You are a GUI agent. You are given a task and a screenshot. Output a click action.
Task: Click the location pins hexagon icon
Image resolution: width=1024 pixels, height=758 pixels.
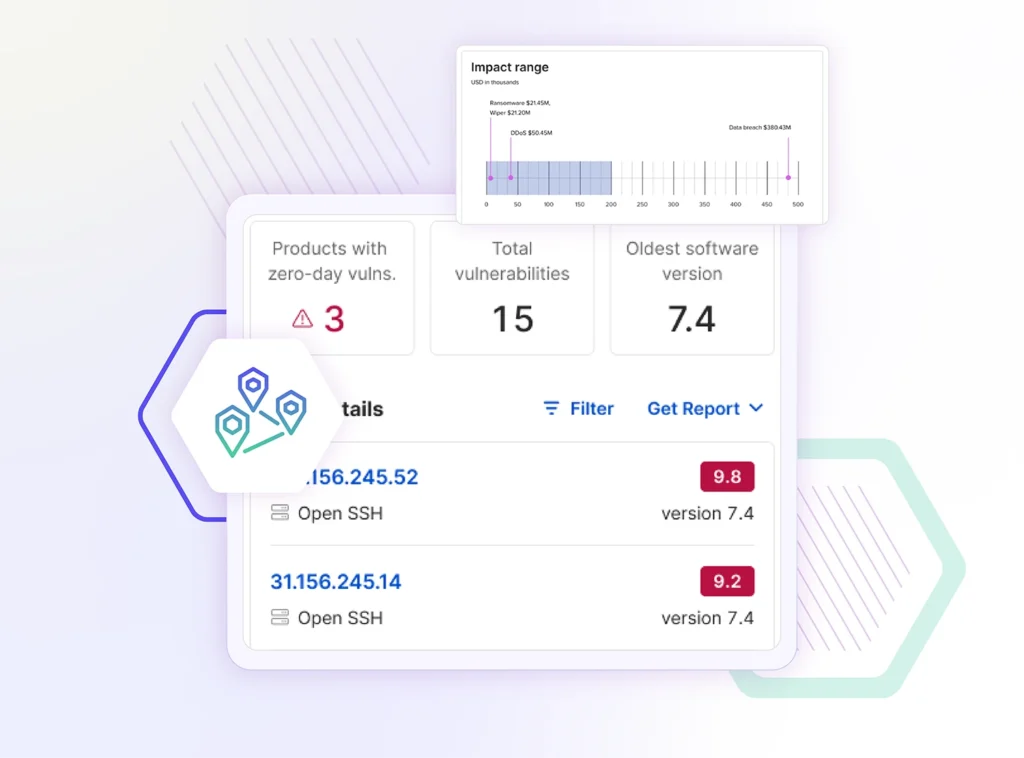coord(258,414)
